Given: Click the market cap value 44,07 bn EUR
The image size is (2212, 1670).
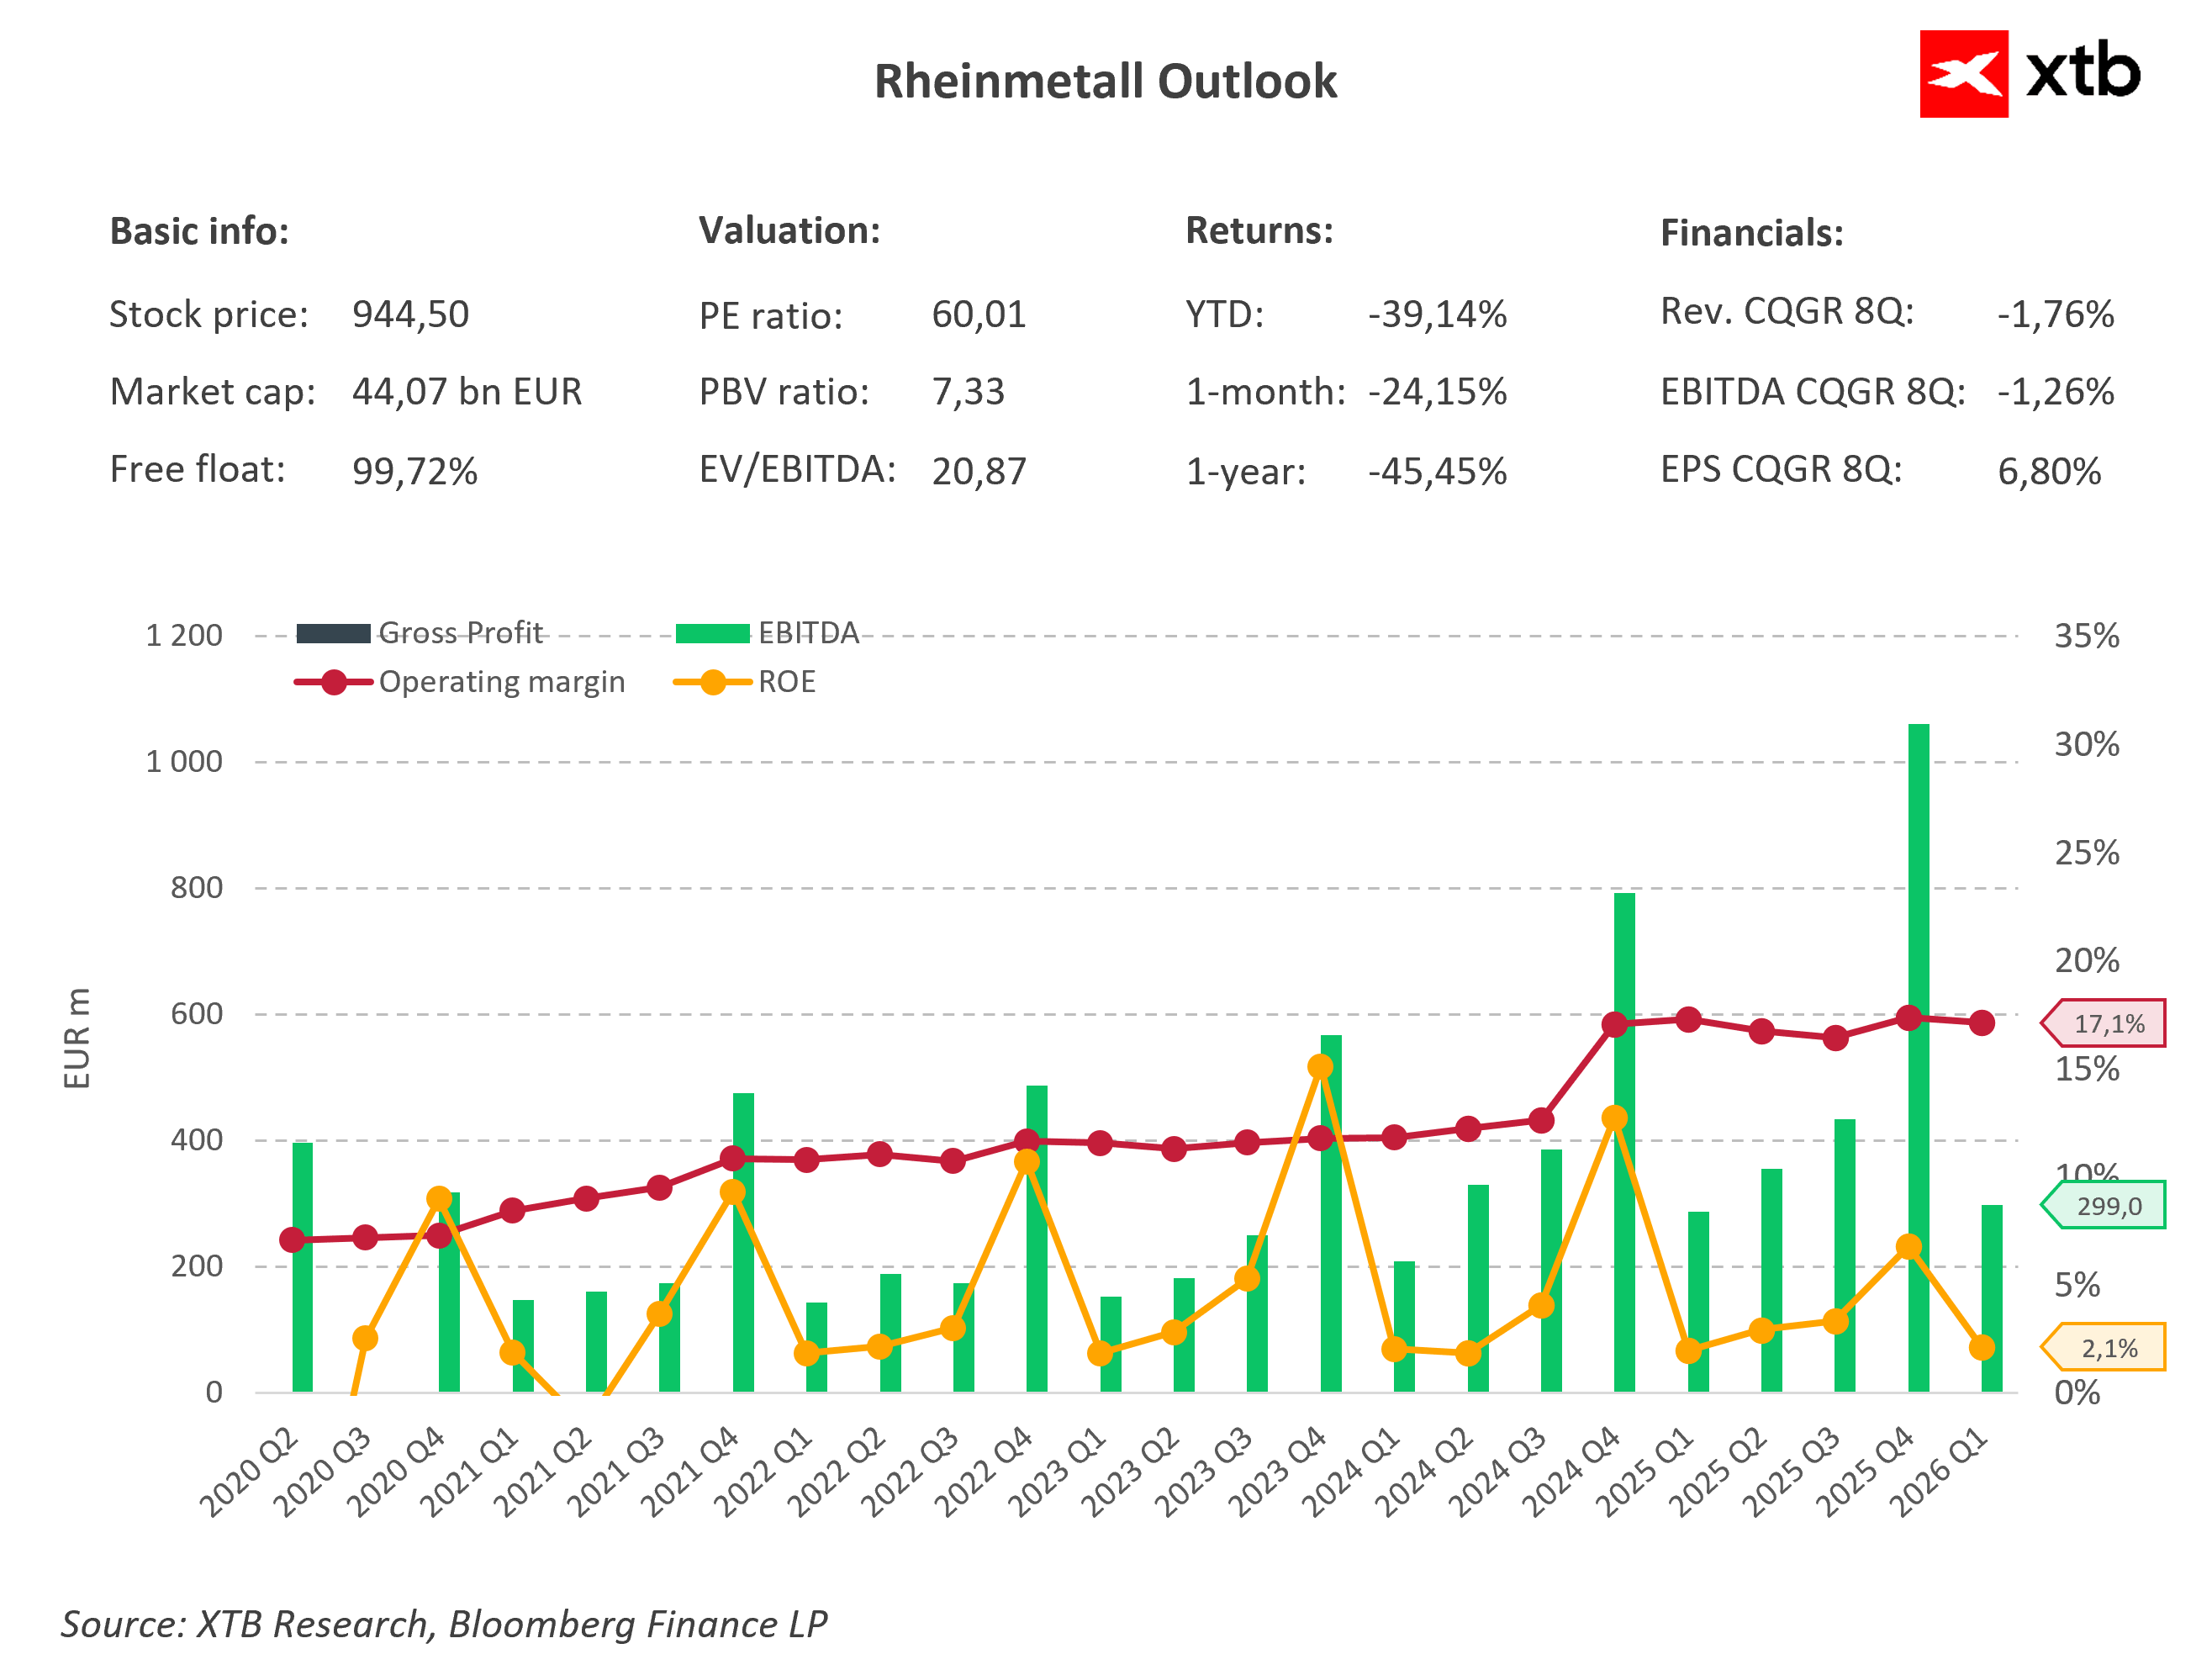Looking at the screenshot, I should [x=466, y=391].
